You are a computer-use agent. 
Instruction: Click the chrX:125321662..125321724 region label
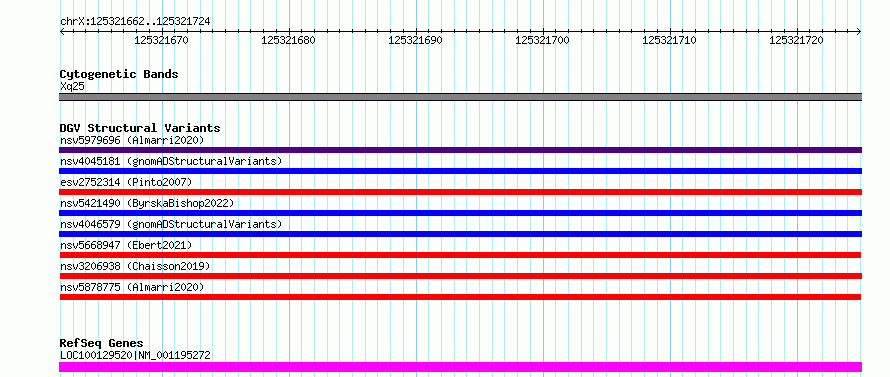click(135, 21)
